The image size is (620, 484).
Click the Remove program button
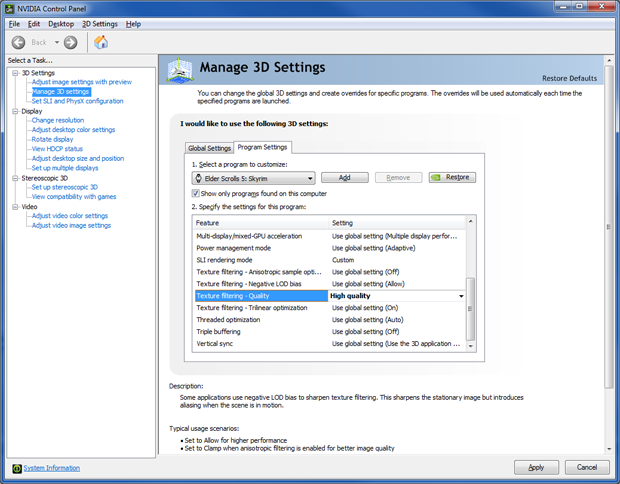coord(398,178)
